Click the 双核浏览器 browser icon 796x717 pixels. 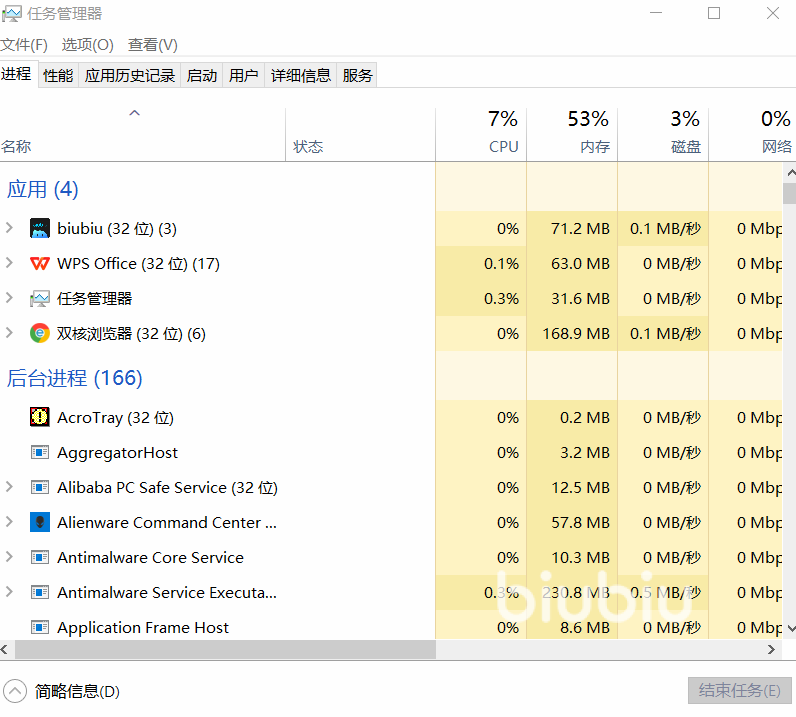pyautogui.click(x=40, y=334)
